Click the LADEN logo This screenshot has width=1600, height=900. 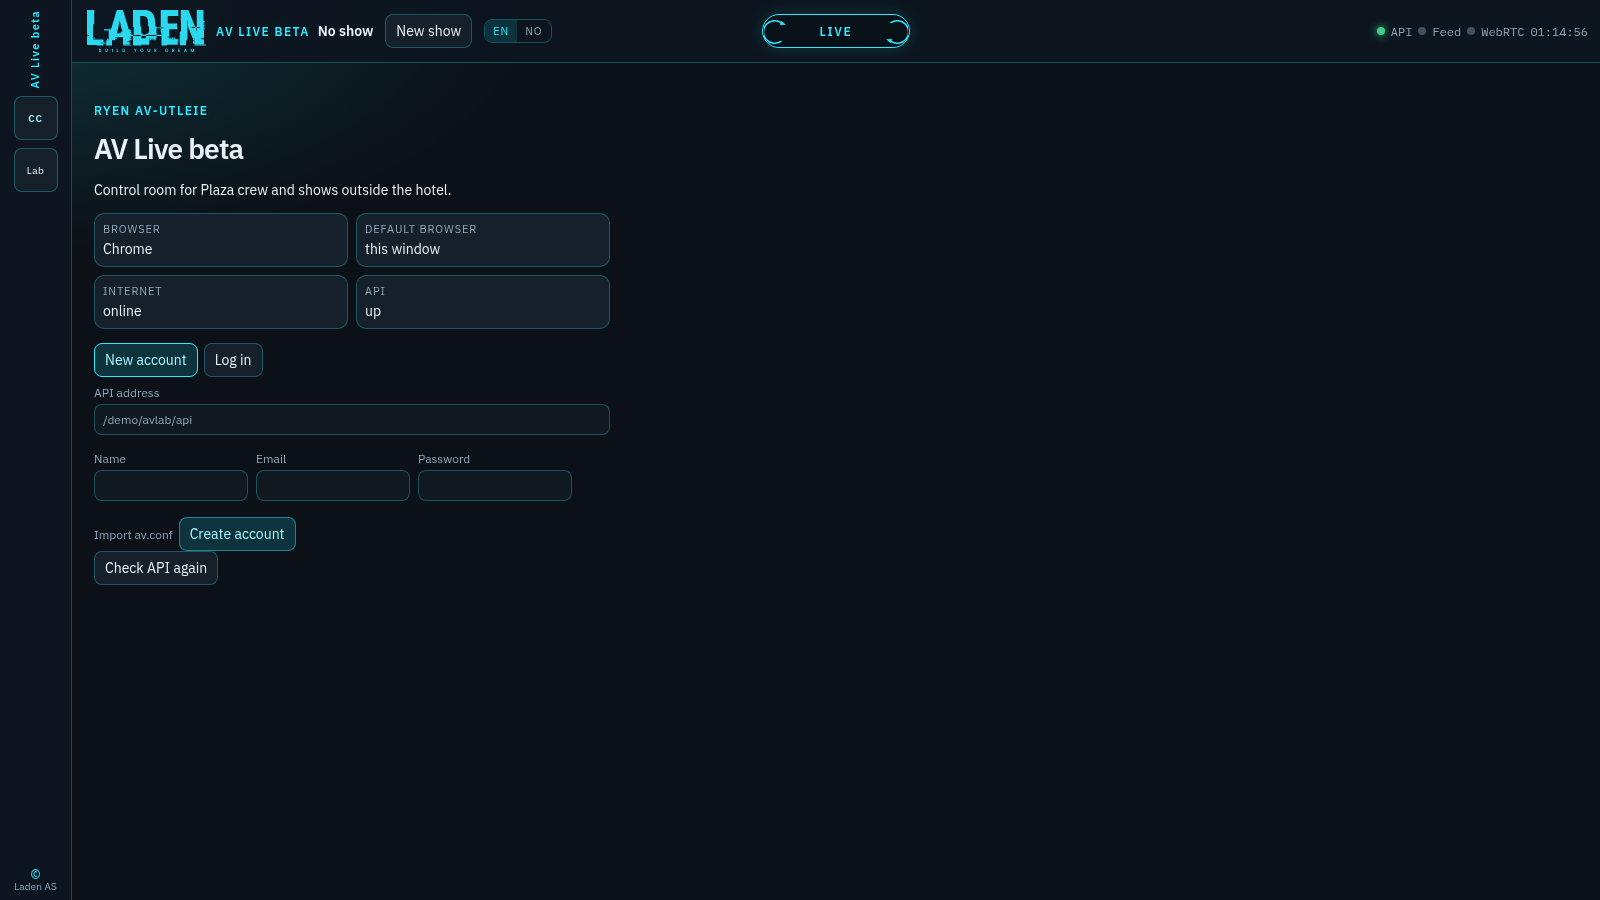tap(146, 31)
